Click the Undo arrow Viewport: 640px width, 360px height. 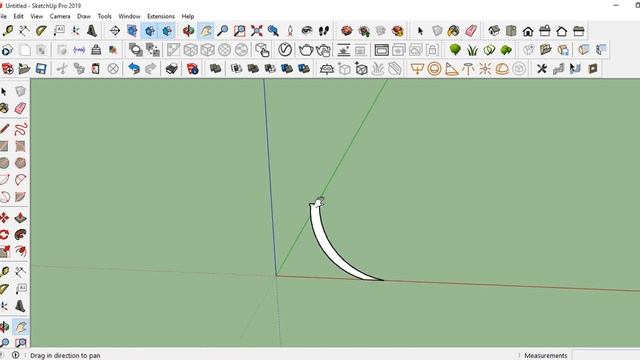(x=134, y=69)
